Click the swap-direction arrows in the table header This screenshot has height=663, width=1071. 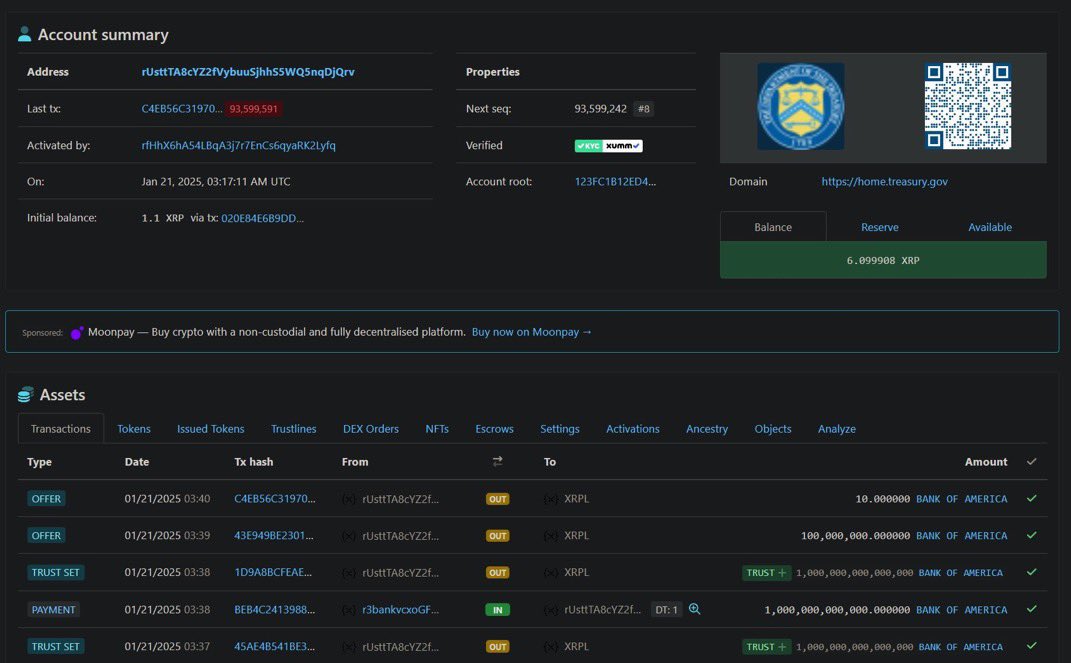[x=497, y=461]
